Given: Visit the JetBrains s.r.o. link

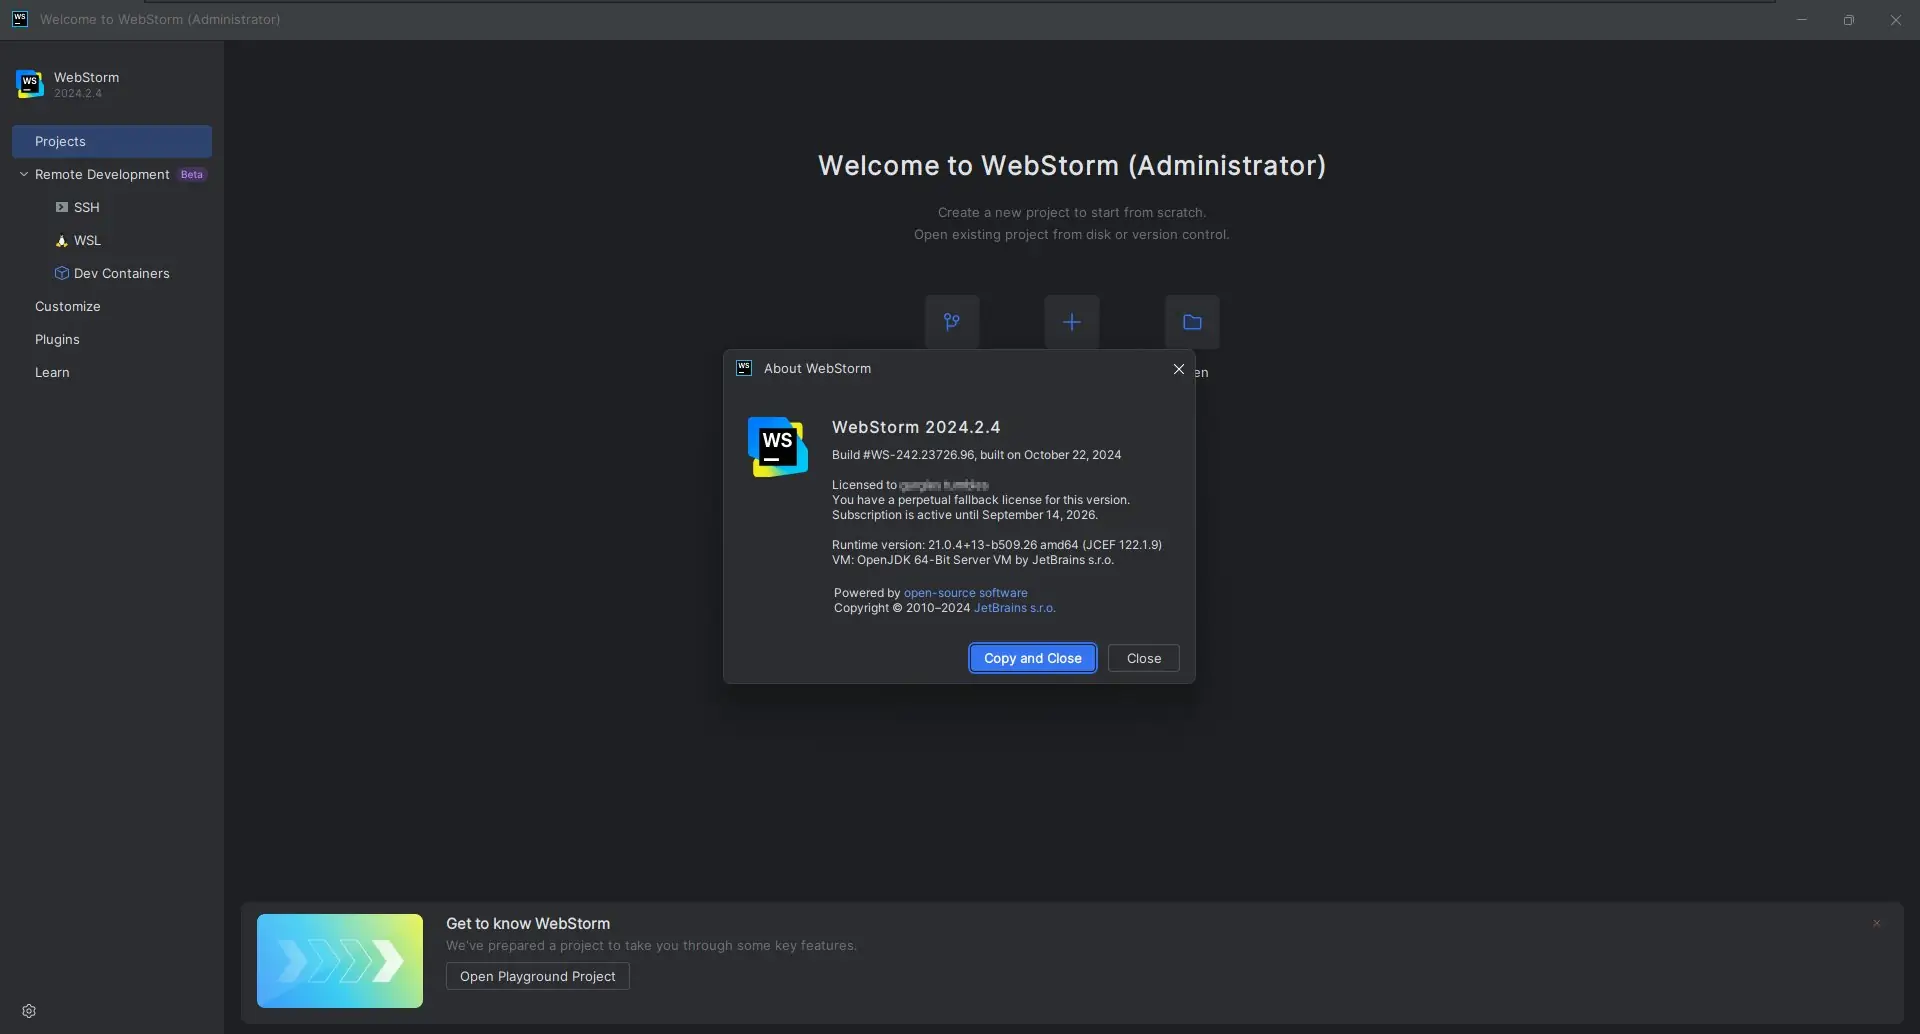Looking at the screenshot, I should tap(1015, 608).
